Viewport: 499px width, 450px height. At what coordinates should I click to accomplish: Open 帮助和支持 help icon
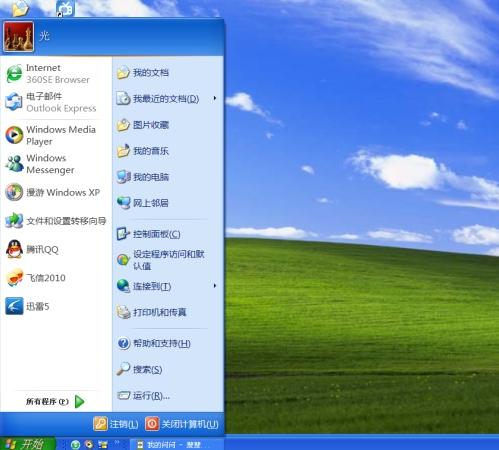[123, 343]
